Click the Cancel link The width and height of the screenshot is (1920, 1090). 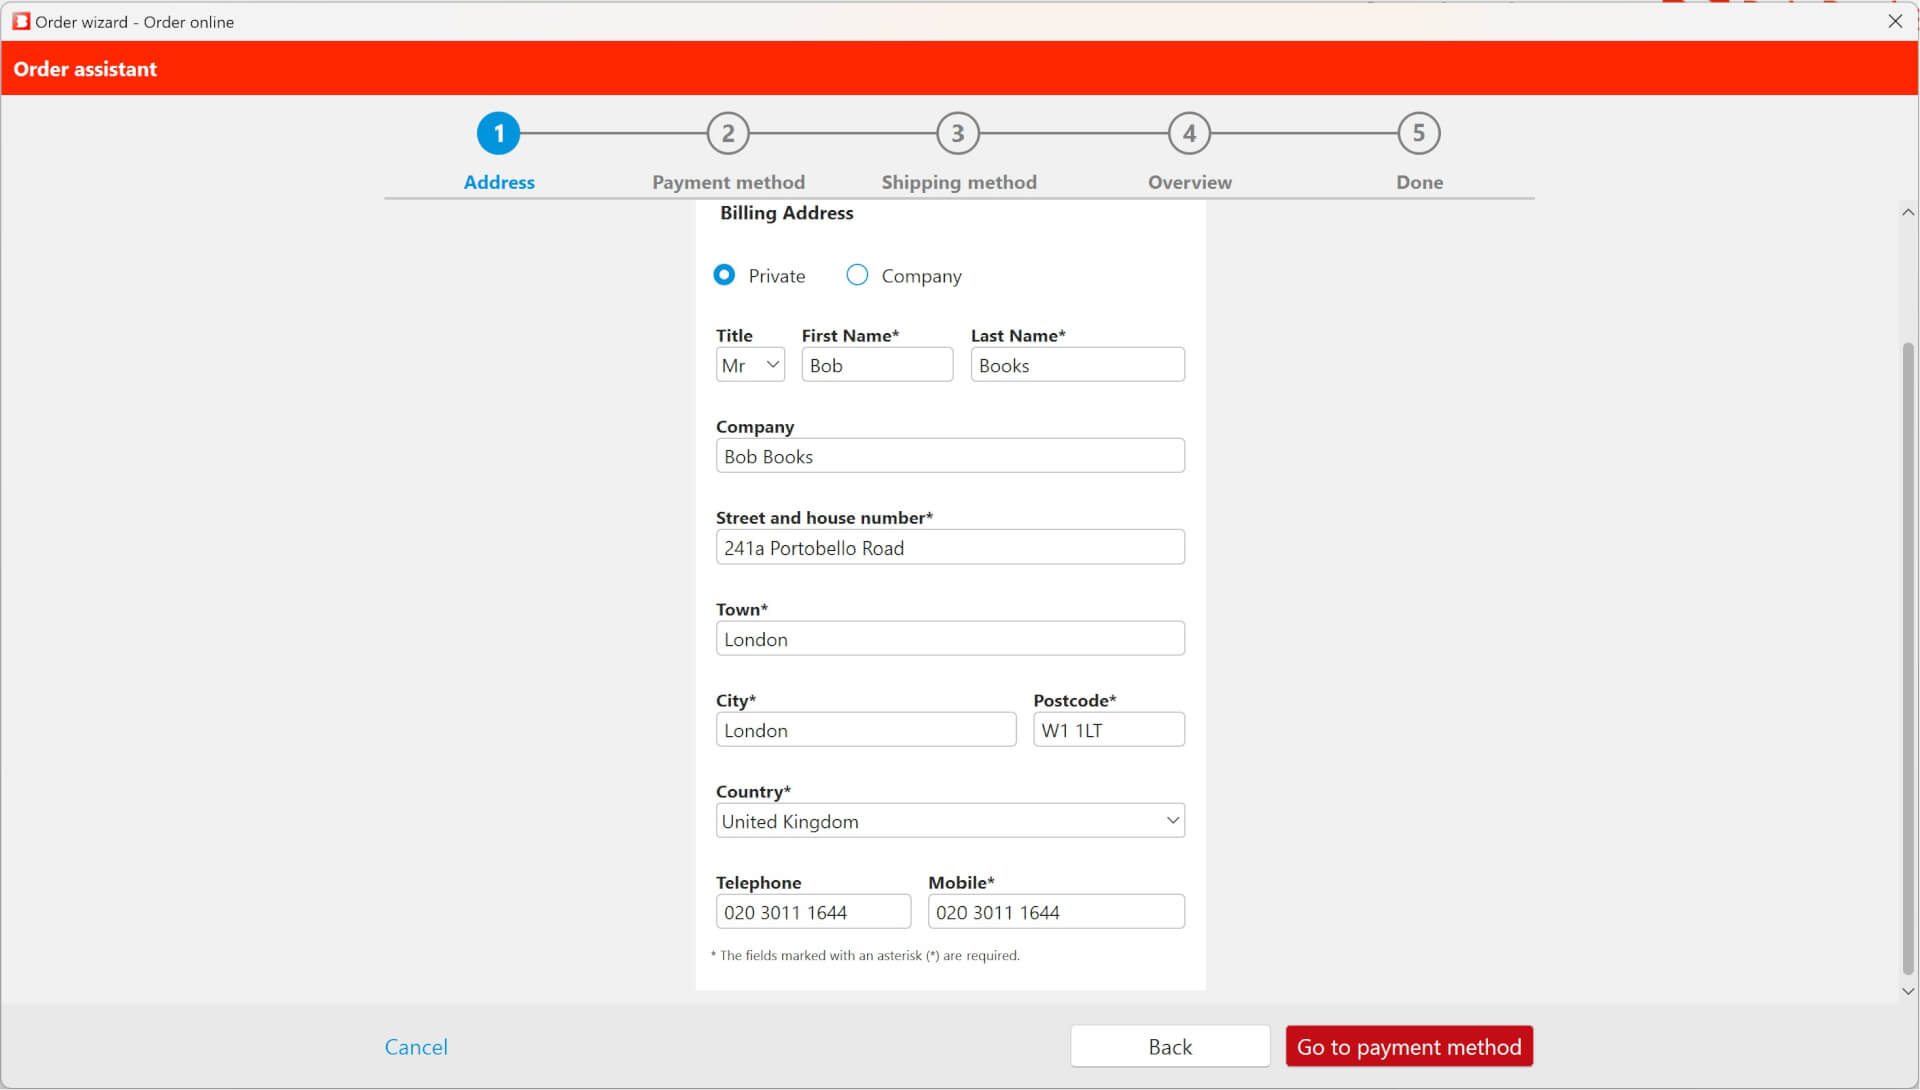[416, 1046]
